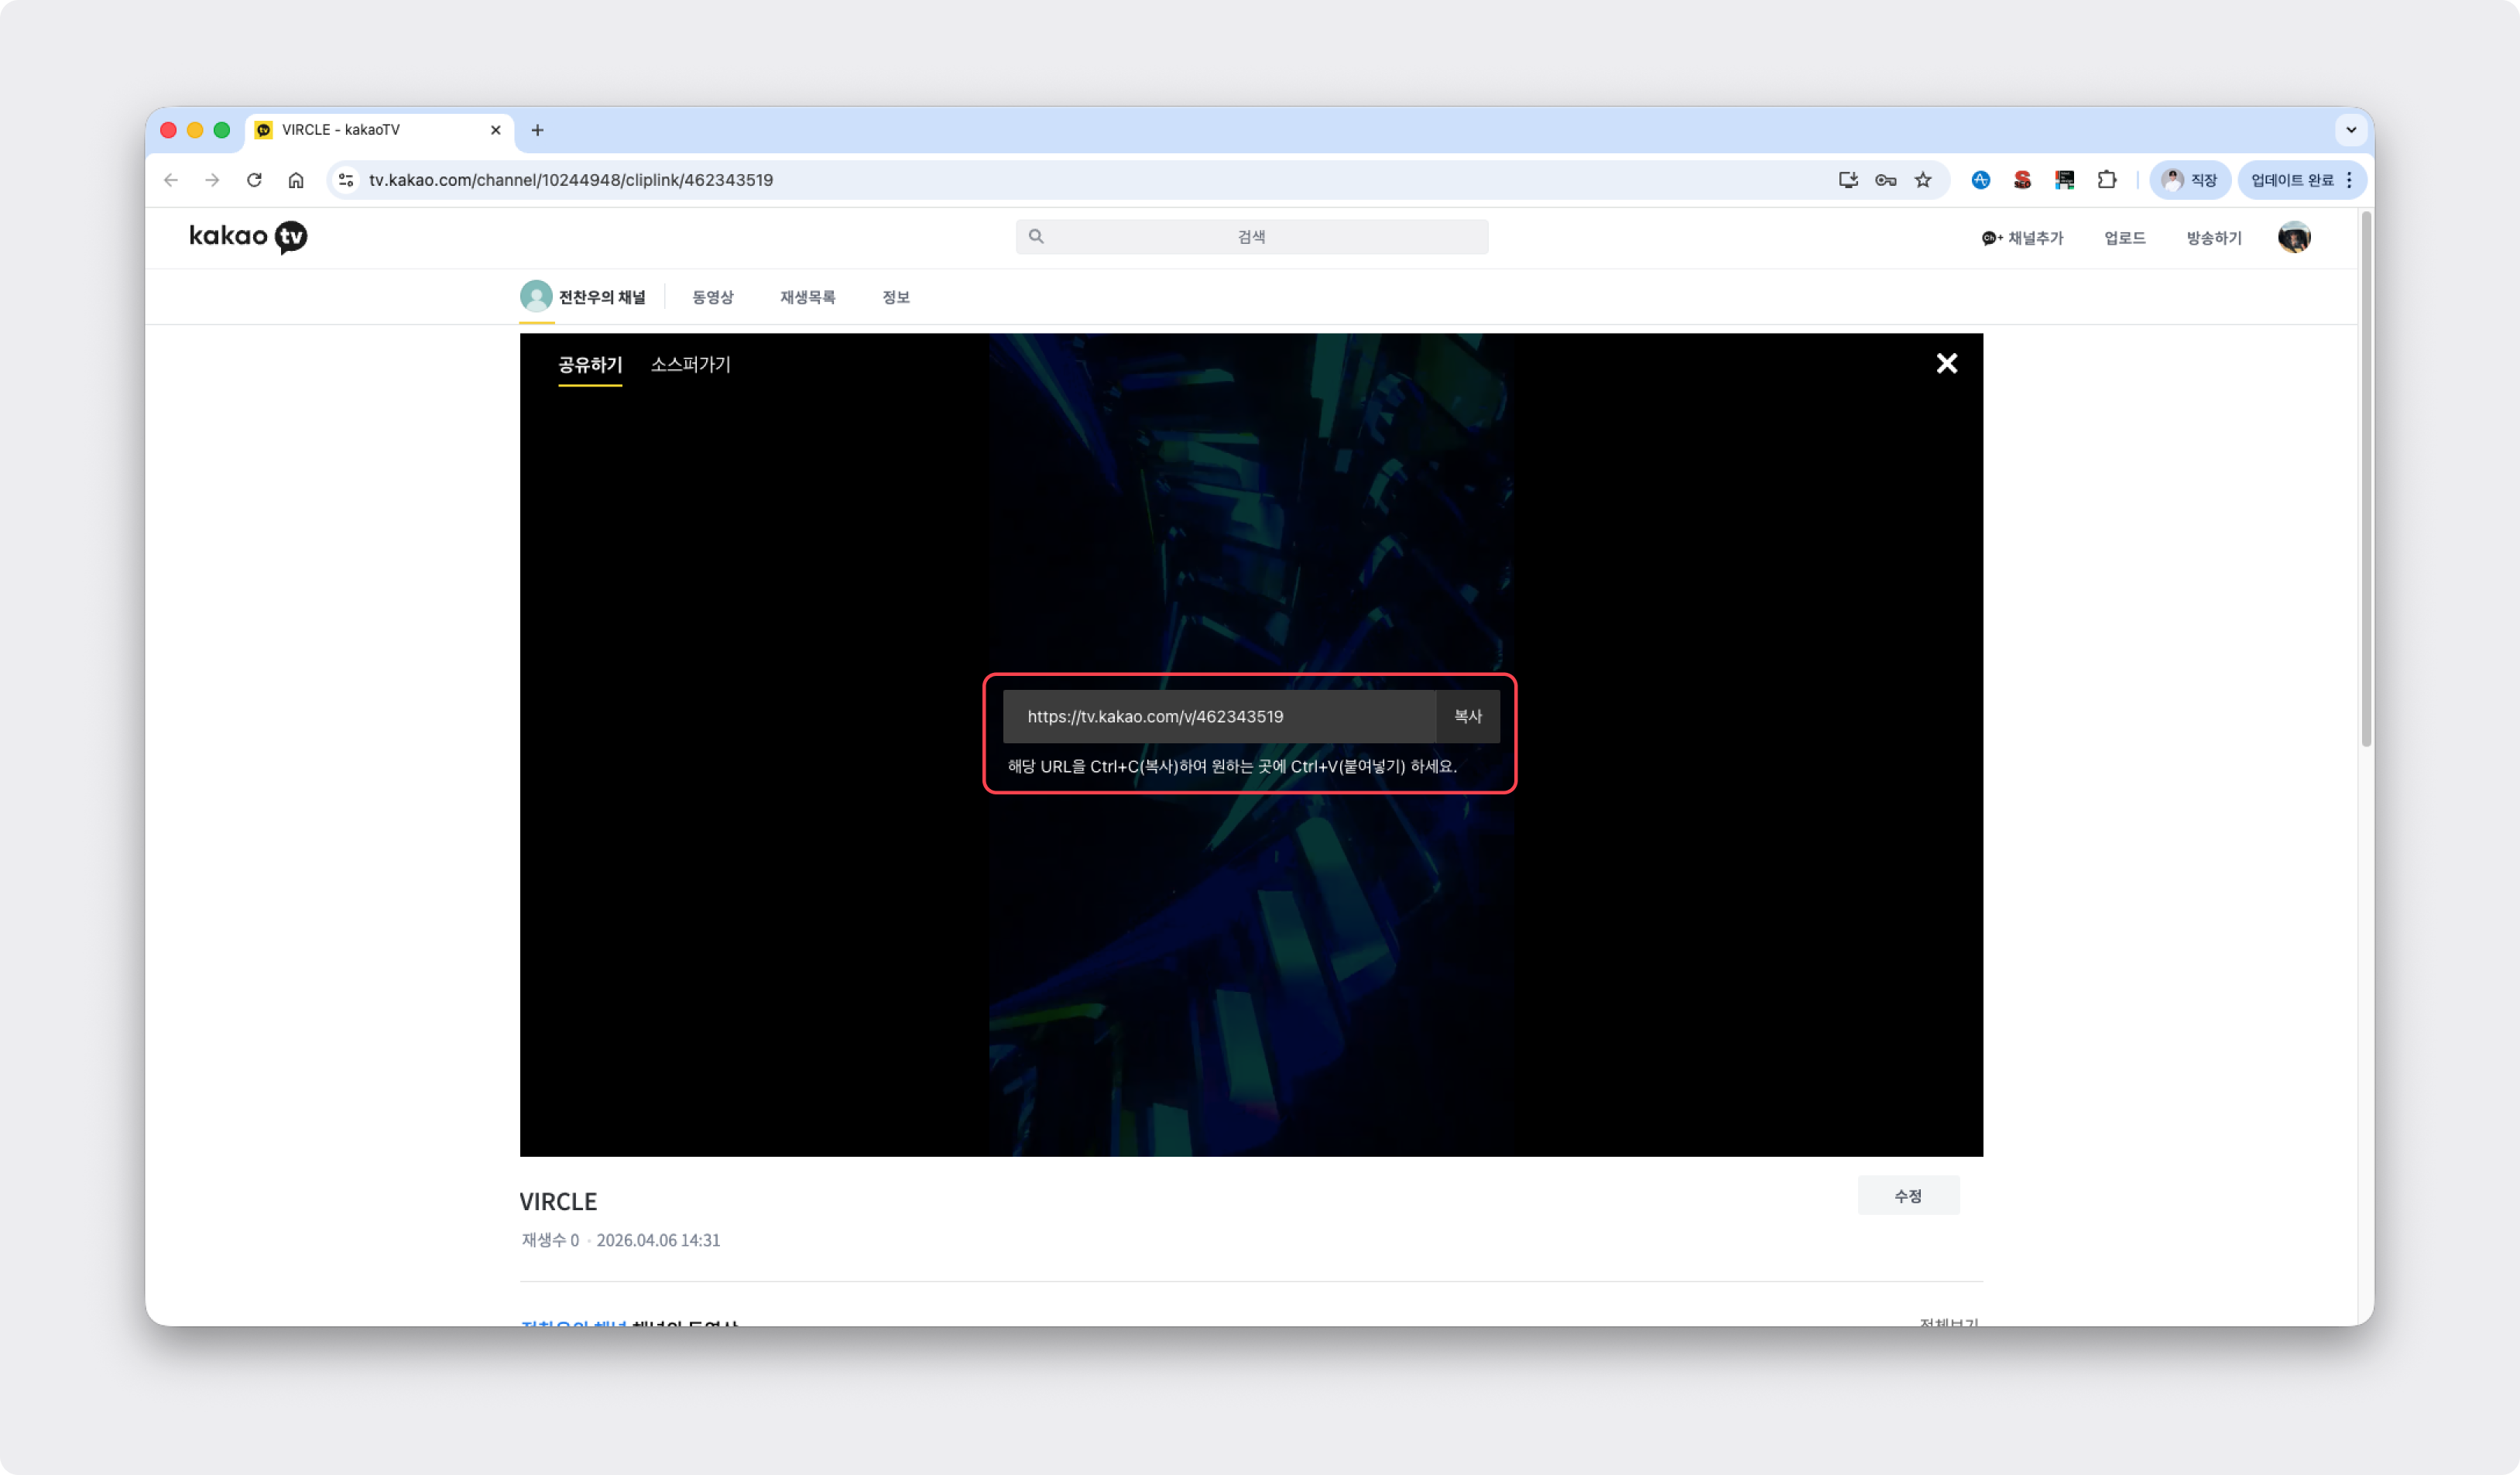The height and width of the screenshot is (1475, 2520).
Task: Open Chrome three-dot menu
Action: 2349,180
